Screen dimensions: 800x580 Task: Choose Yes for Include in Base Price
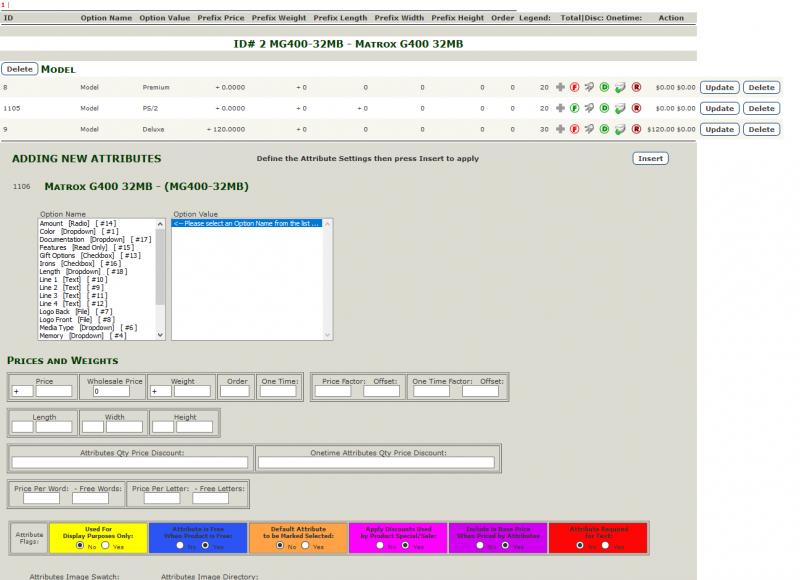505,545
